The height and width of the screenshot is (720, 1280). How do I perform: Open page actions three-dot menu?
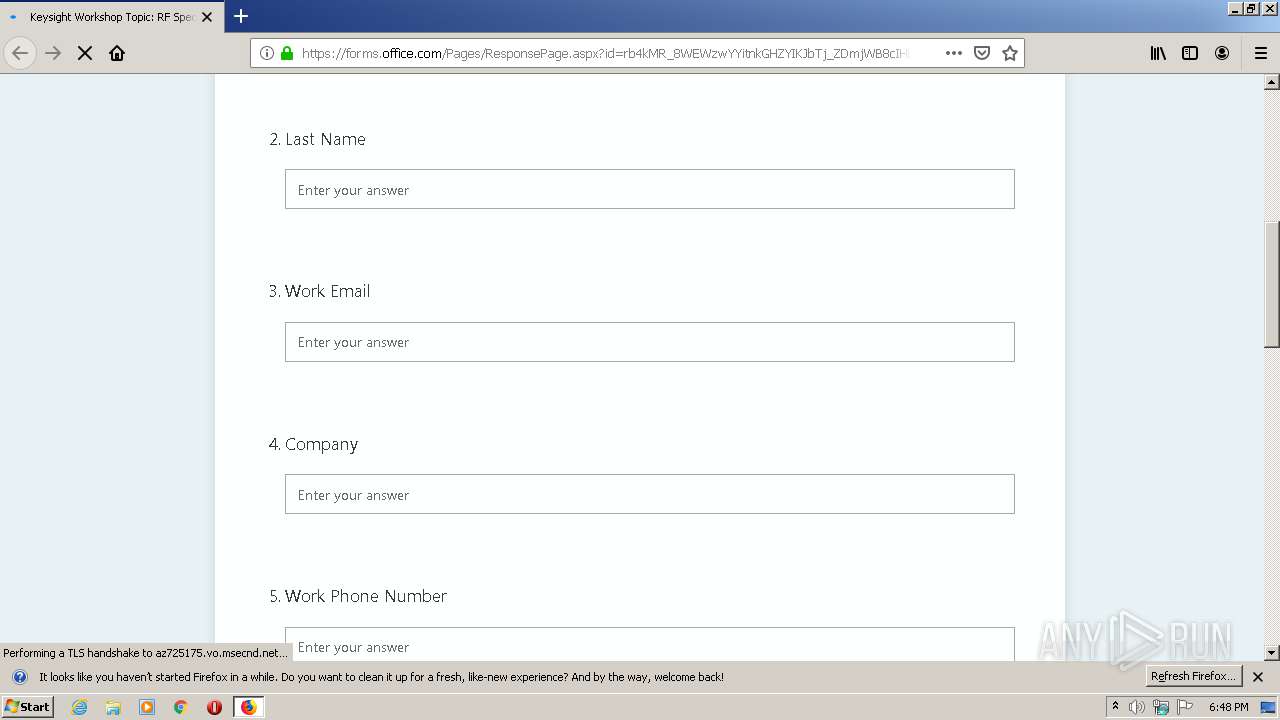click(954, 53)
